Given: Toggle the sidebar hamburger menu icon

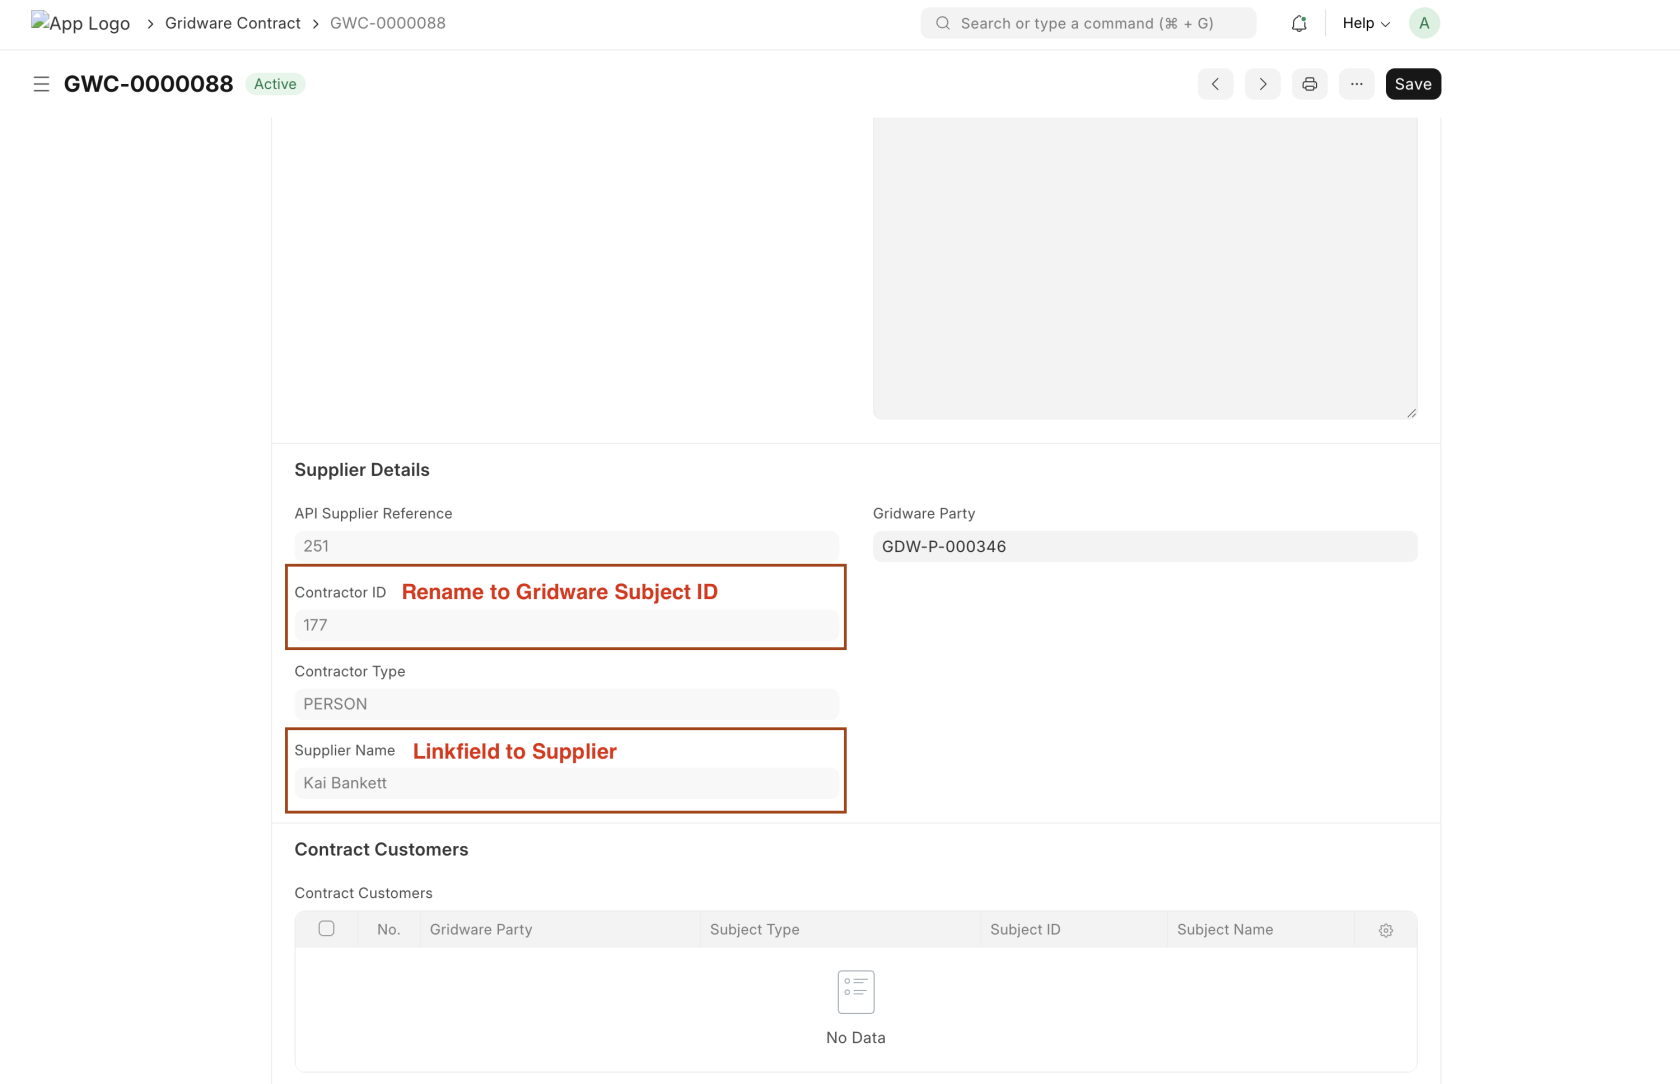Looking at the screenshot, I should (41, 84).
